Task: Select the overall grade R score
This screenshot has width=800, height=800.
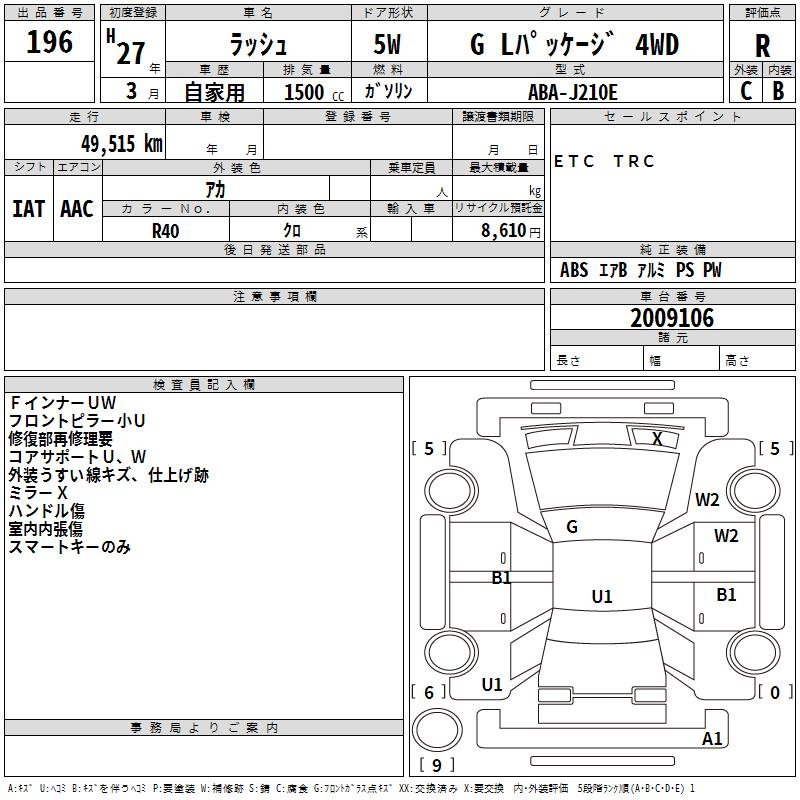Action: [762, 45]
